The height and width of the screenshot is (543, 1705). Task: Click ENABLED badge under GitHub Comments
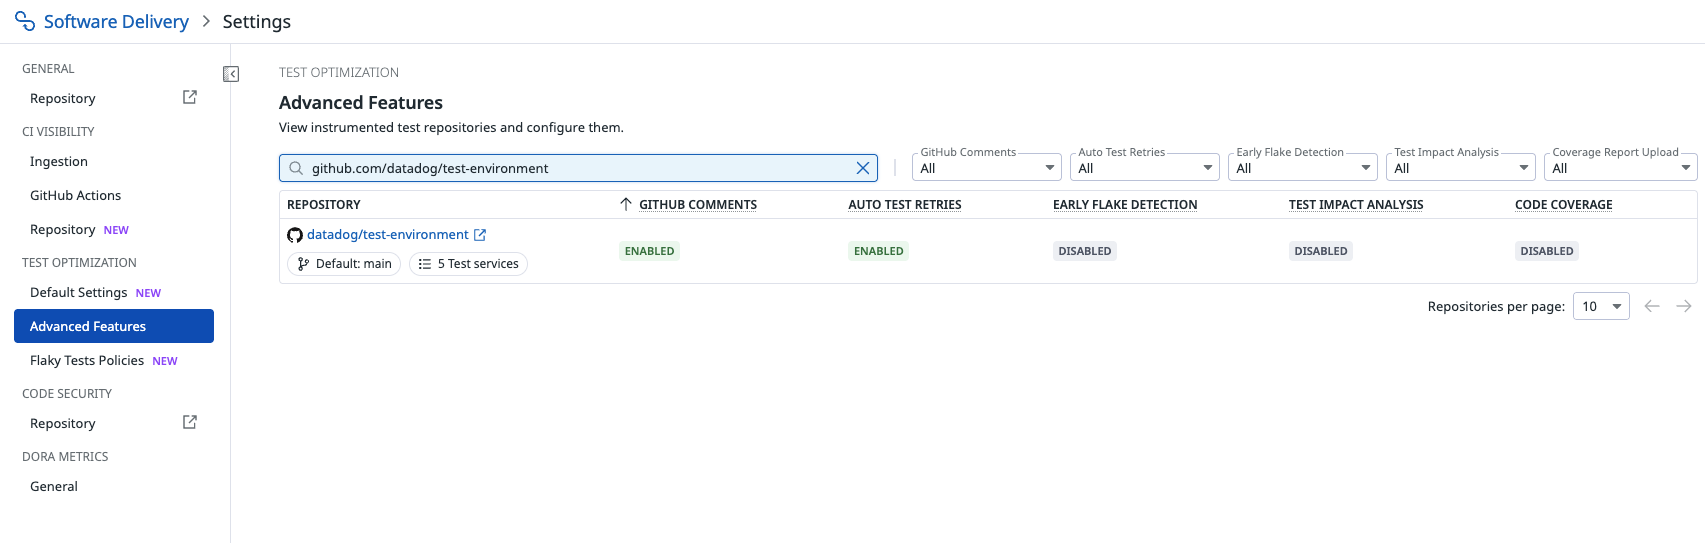point(650,251)
